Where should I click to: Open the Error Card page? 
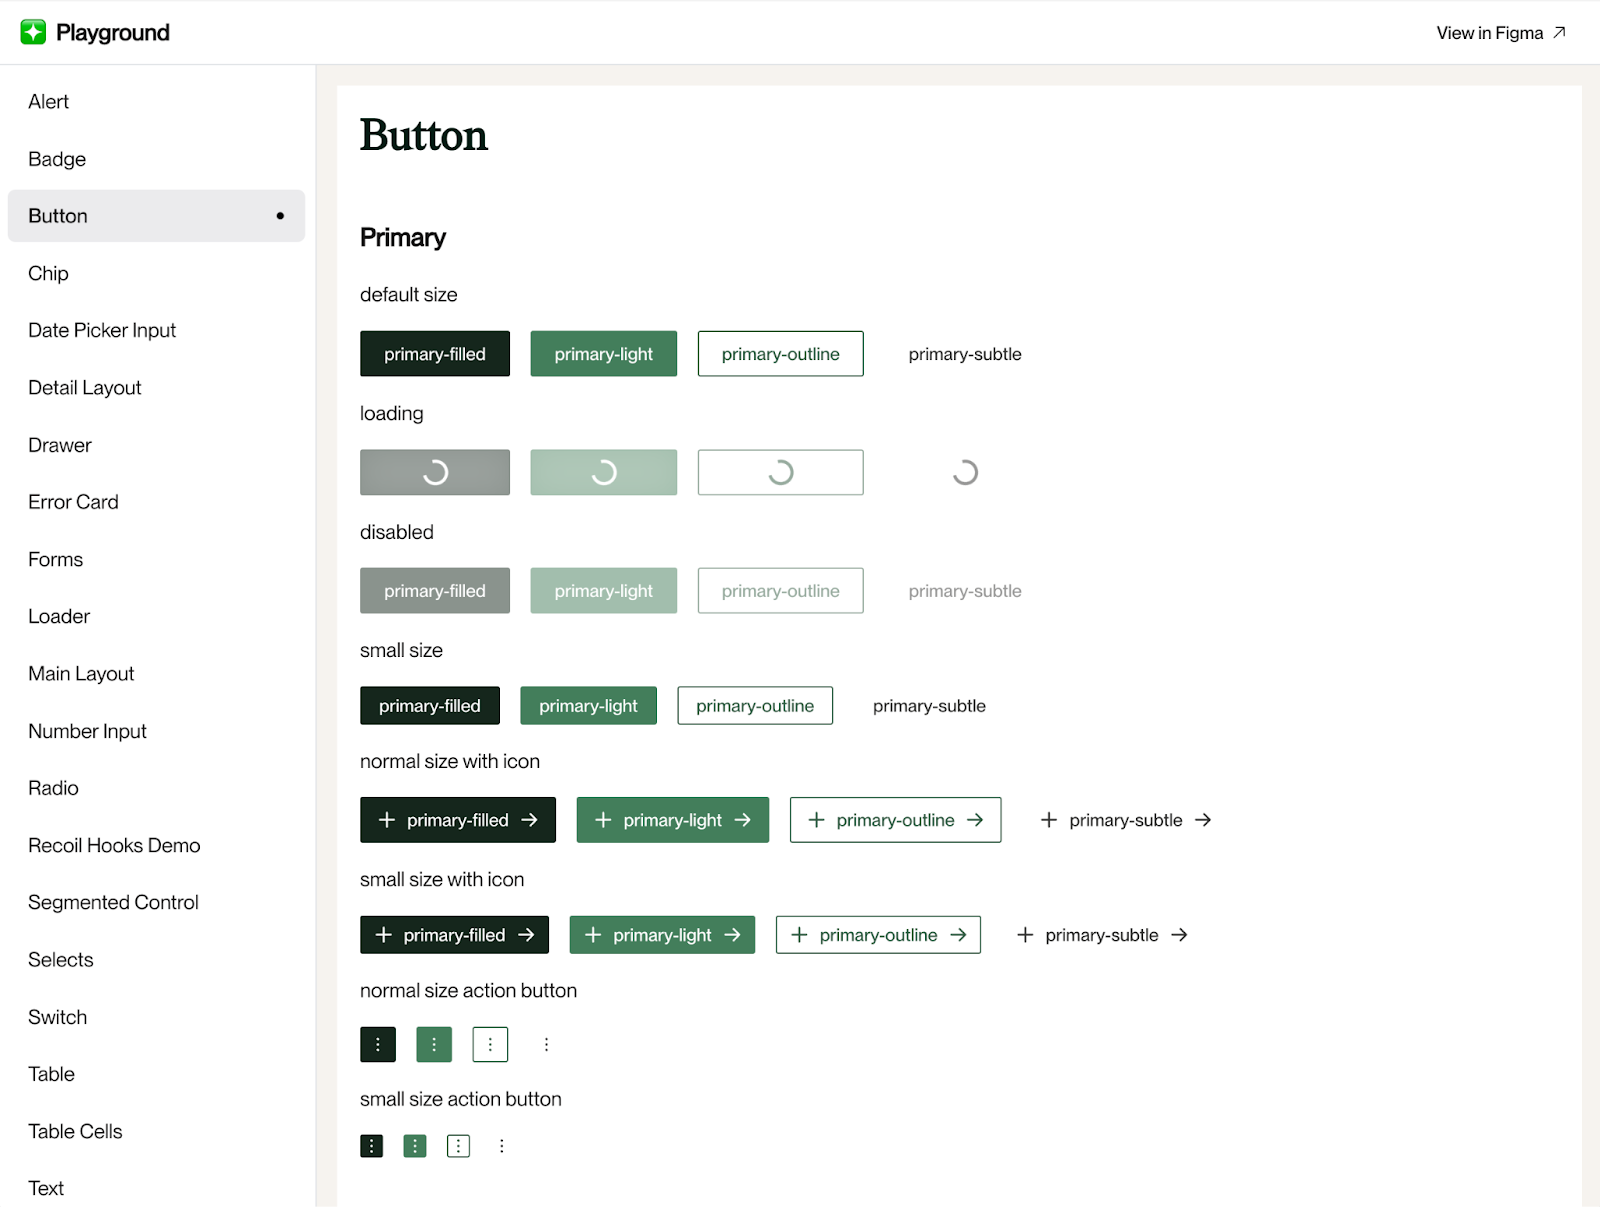[x=156, y=502]
